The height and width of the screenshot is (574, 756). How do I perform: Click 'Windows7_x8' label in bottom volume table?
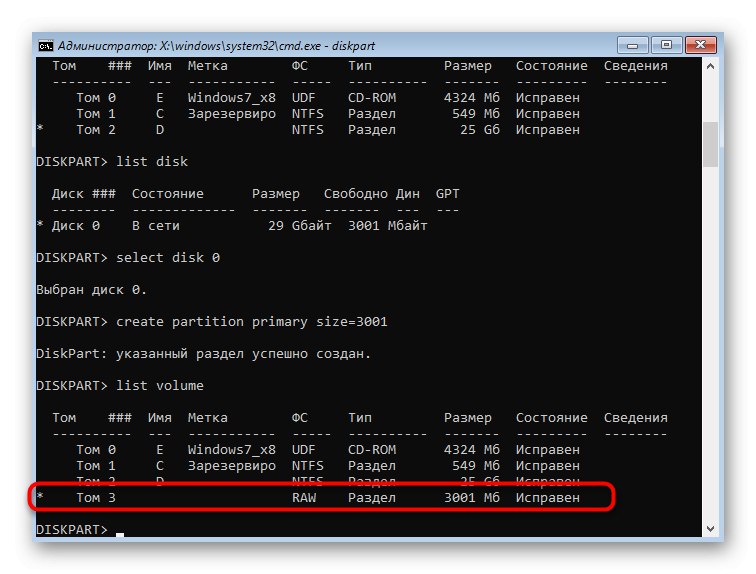pyautogui.click(x=231, y=450)
